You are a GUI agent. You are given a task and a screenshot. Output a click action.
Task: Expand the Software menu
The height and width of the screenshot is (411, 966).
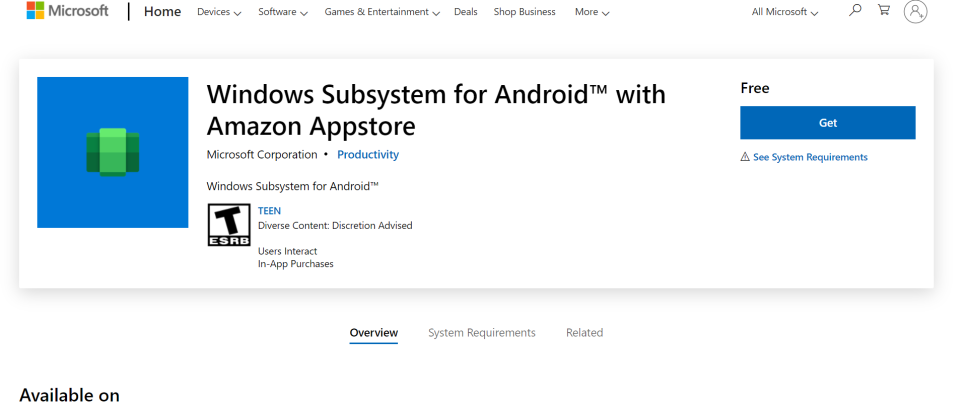[x=283, y=12]
